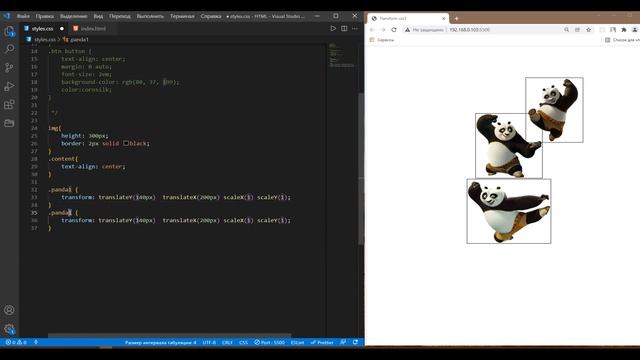The height and width of the screenshot is (360, 640).
Task: Place cursor on line 33 transform rule
Action: [x=176, y=197]
